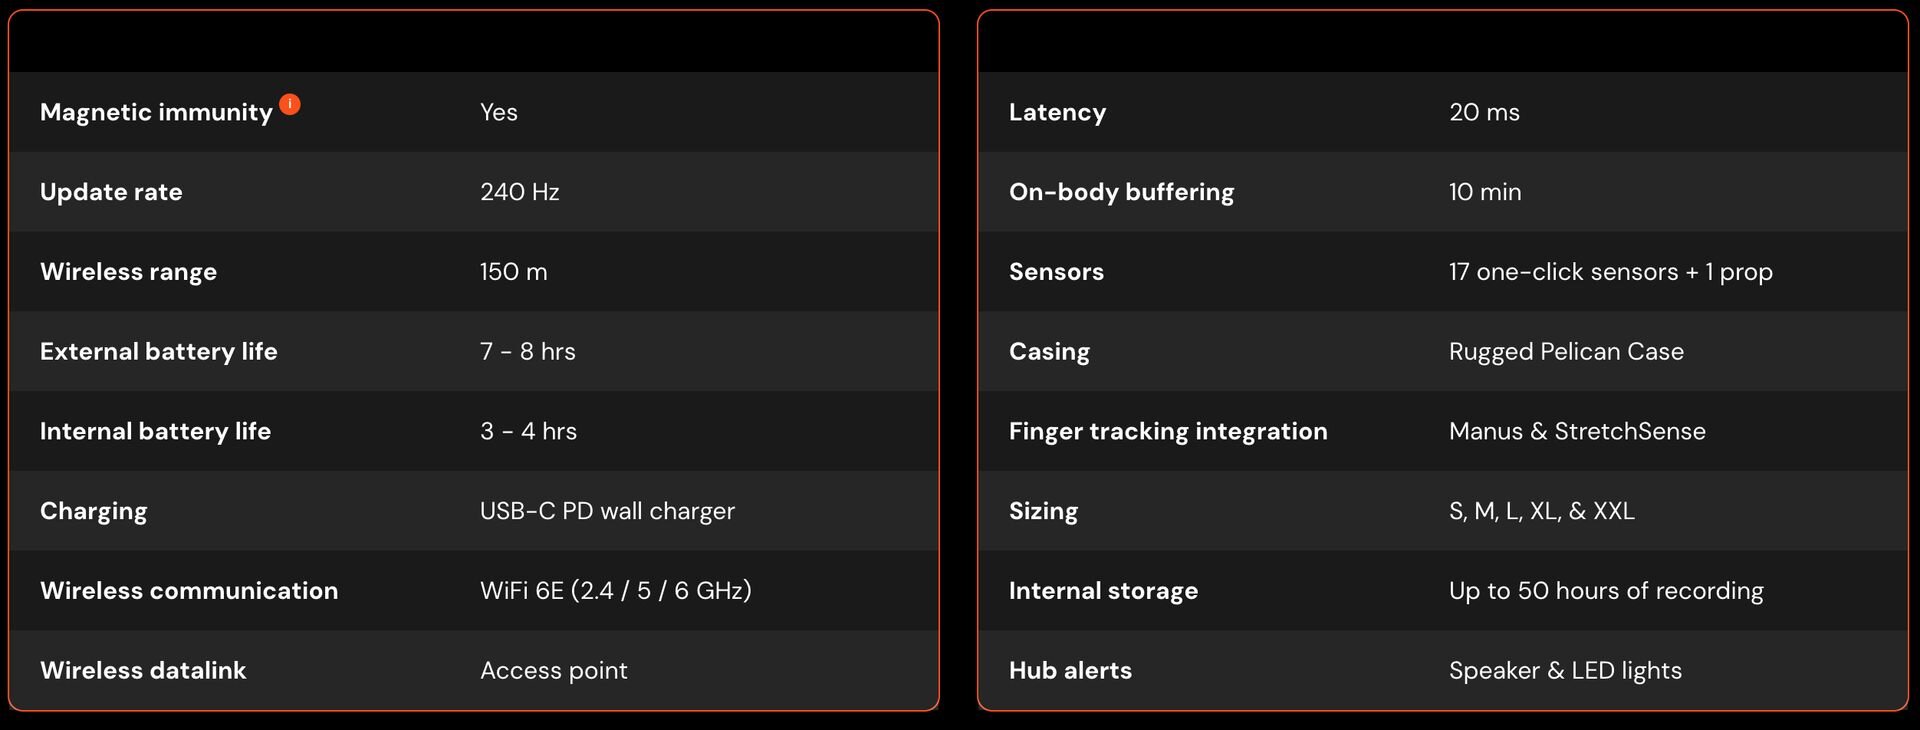This screenshot has height=730, width=1920.
Task: Click the Internal battery life label
Action: (155, 431)
